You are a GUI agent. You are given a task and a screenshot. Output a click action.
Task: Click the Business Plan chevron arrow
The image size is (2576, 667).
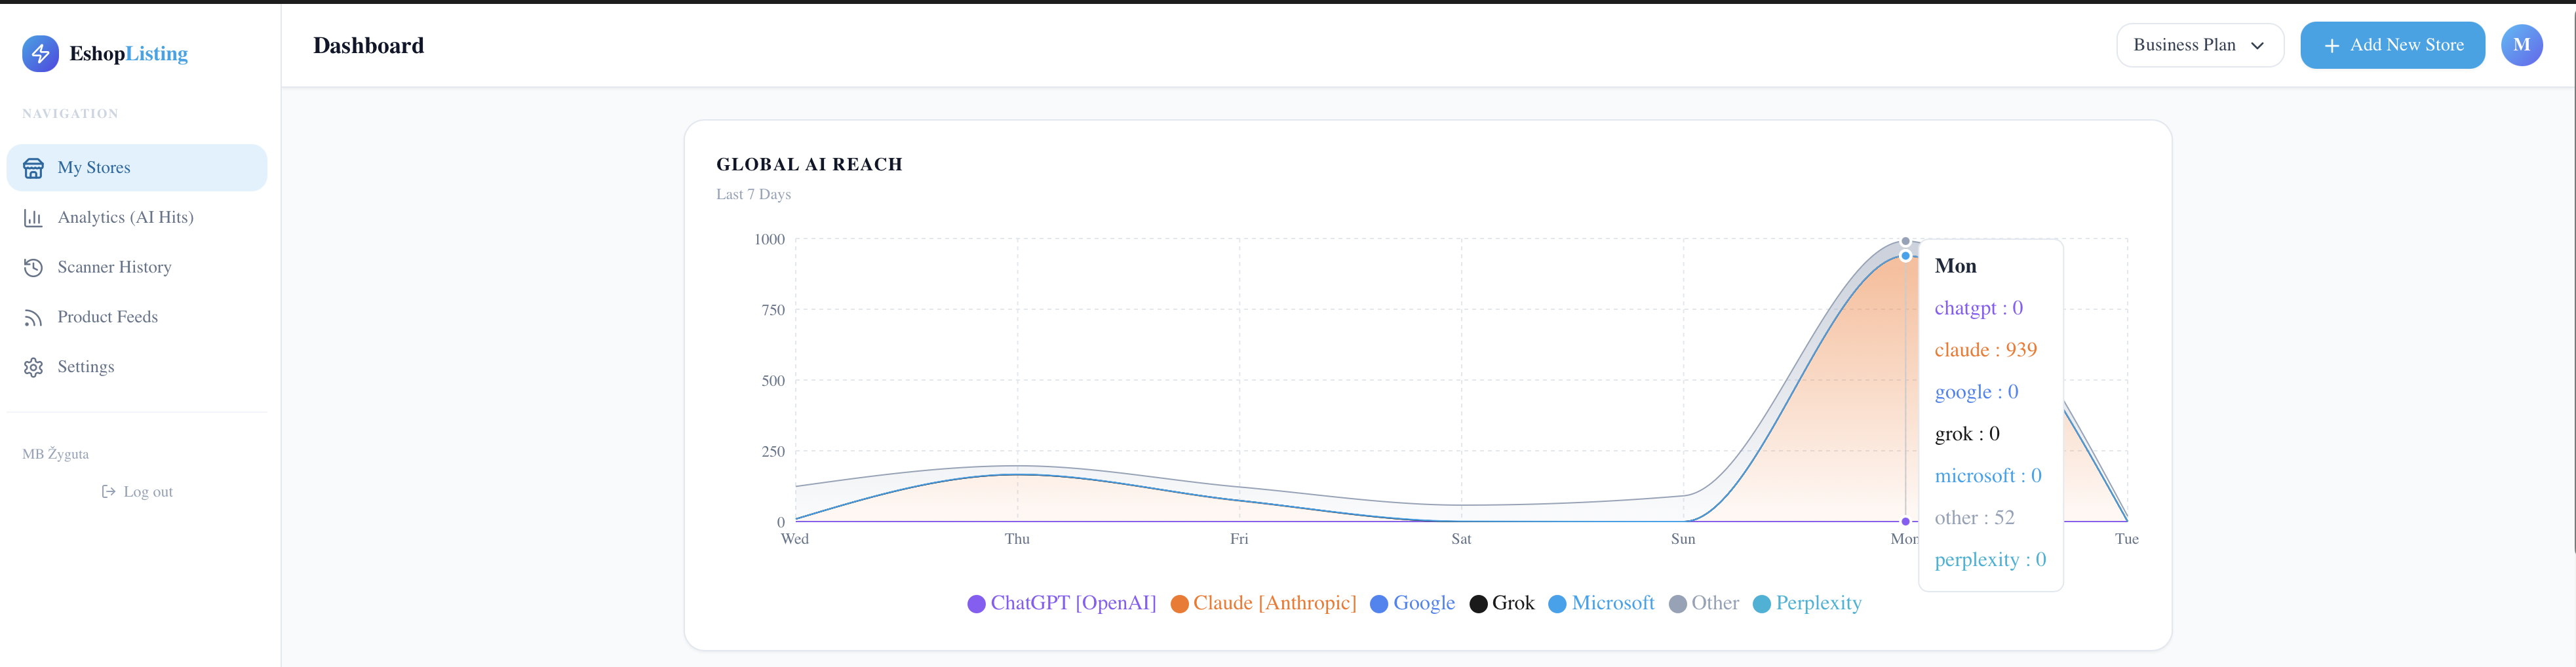click(2257, 46)
